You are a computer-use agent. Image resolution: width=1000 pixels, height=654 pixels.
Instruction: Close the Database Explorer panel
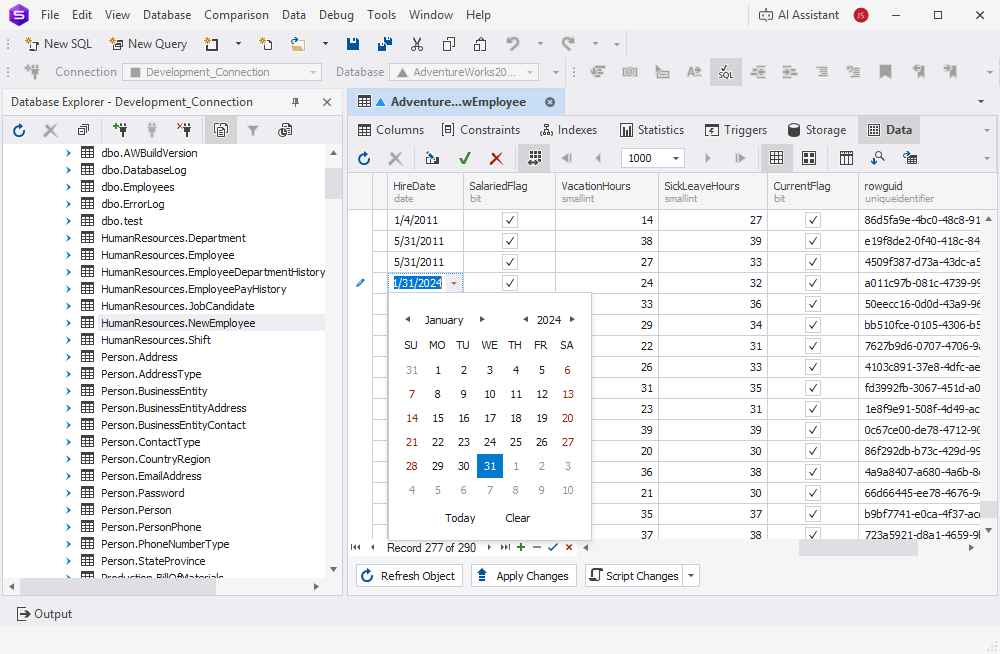[327, 102]
